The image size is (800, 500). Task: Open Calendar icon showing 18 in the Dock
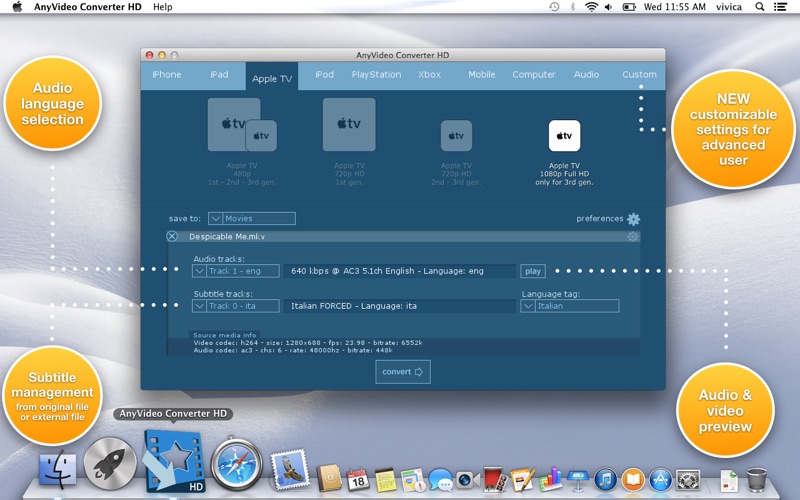click(358, 479)
